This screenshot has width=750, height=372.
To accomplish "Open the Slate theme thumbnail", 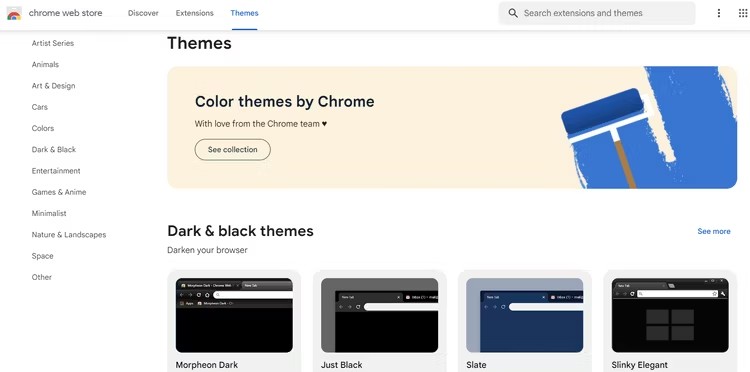I will click(x=525, y=316).
